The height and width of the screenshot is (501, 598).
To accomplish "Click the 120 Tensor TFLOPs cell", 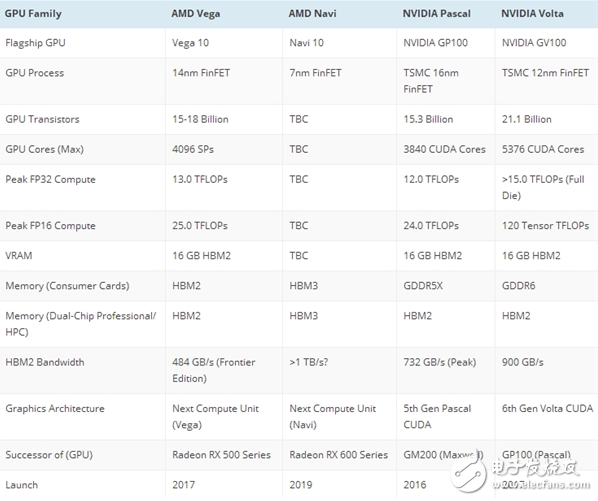I will (546, 226).
